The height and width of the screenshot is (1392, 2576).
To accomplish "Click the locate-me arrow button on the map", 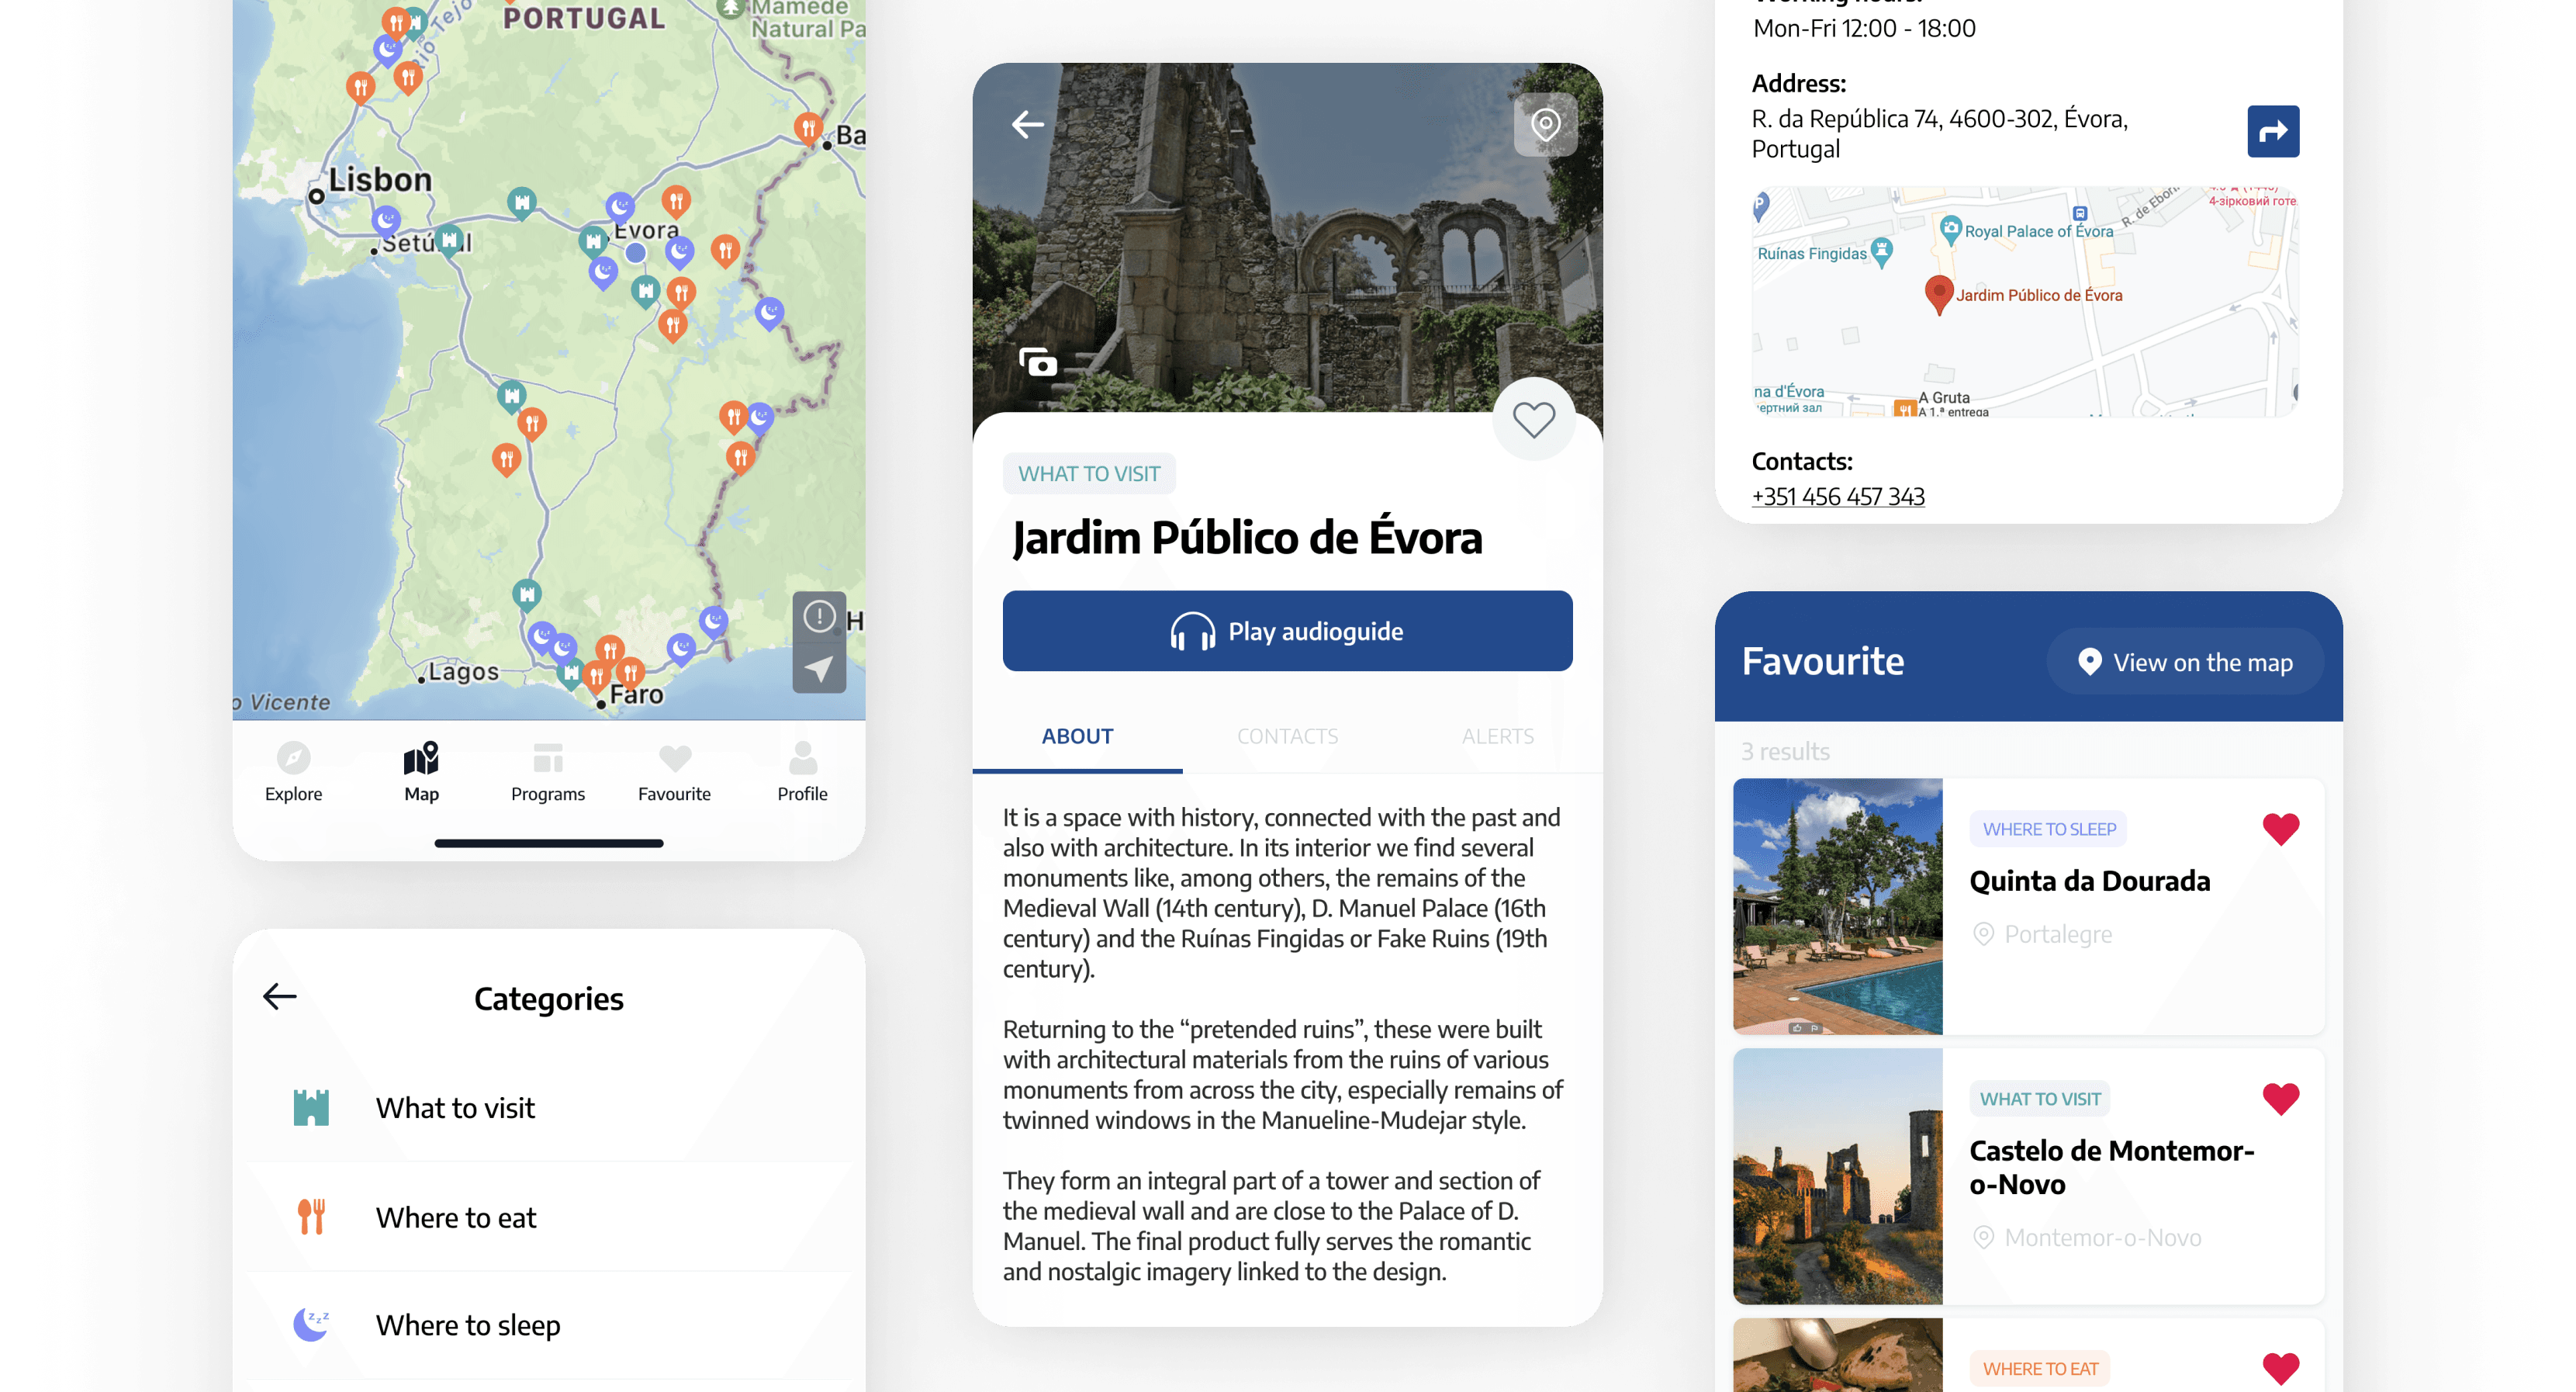I will [x=819, y=669].
